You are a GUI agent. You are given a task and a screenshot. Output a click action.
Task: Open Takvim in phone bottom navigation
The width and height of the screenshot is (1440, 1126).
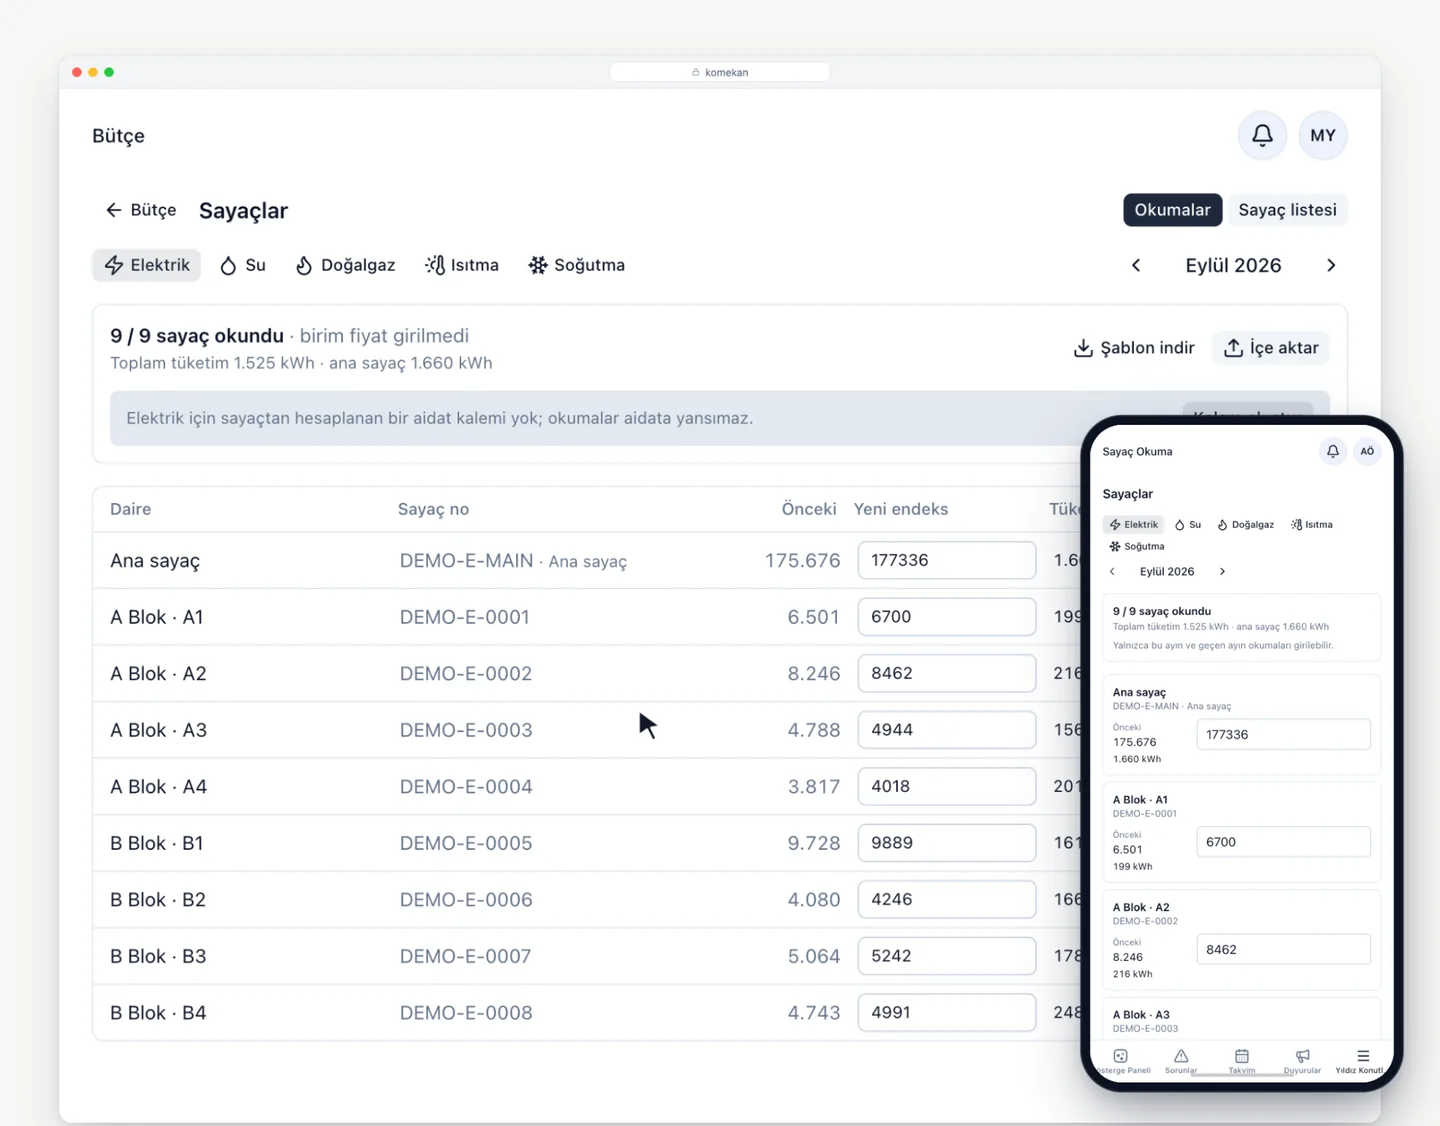[x=1242, y=1061]
